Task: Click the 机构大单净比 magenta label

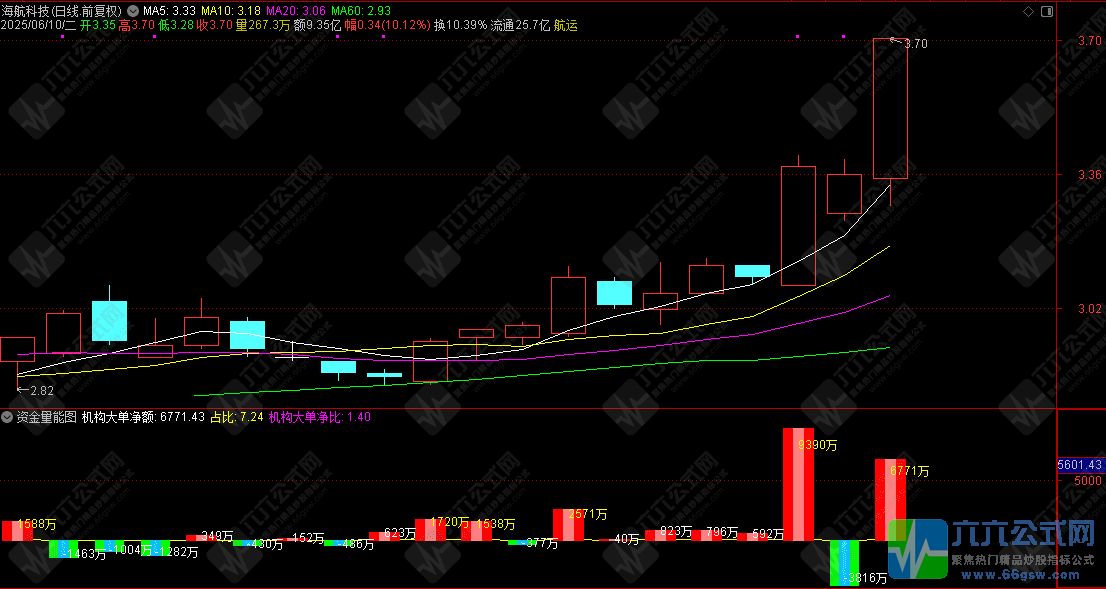Action: tap(320, 417)
